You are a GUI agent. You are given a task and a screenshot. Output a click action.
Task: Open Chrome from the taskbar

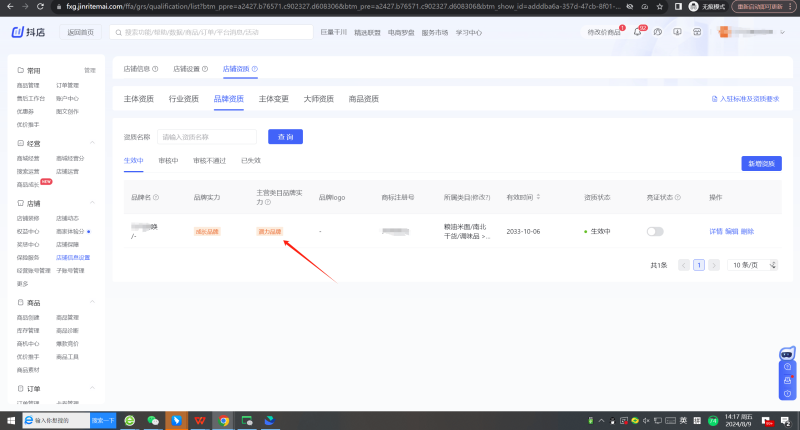coord(223,420)
